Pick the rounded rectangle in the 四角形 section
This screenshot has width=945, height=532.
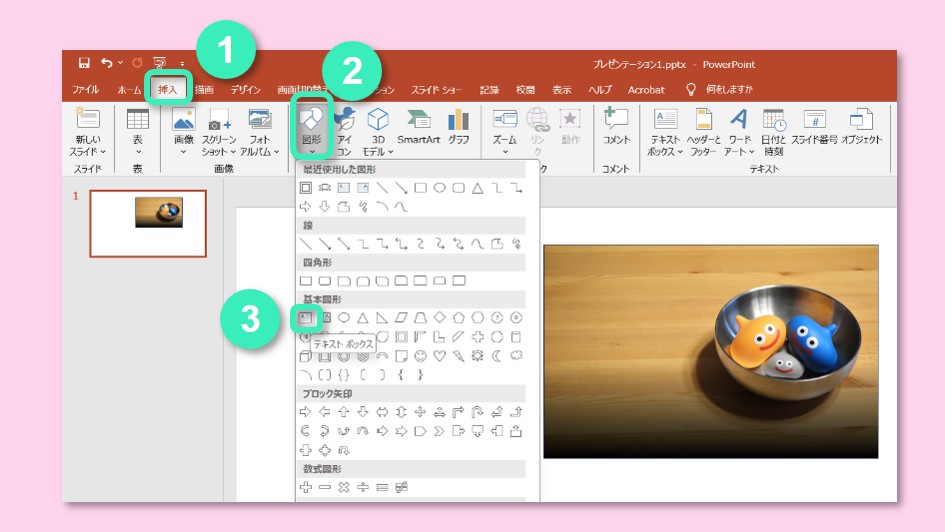tap(325, 281)
